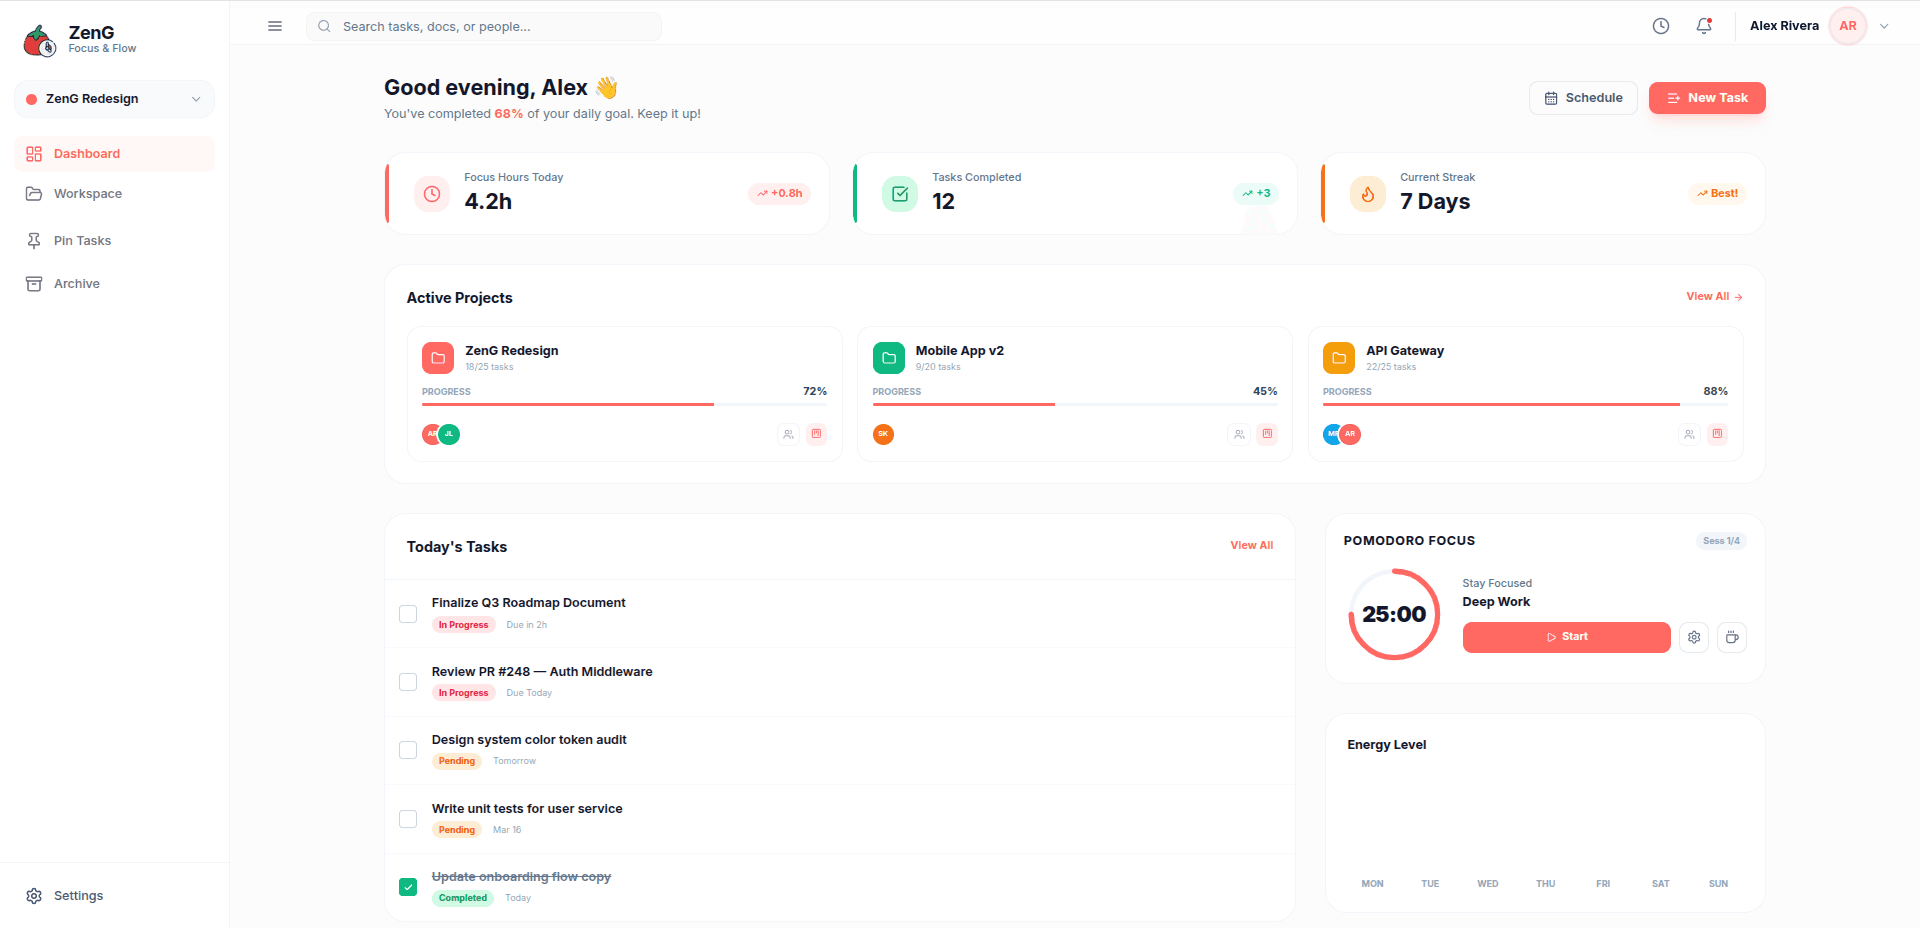The image size is (1920, 928).
Task: Uncheck the completed Update onboarding flow copy task
Action: click(x=408, y=886)
